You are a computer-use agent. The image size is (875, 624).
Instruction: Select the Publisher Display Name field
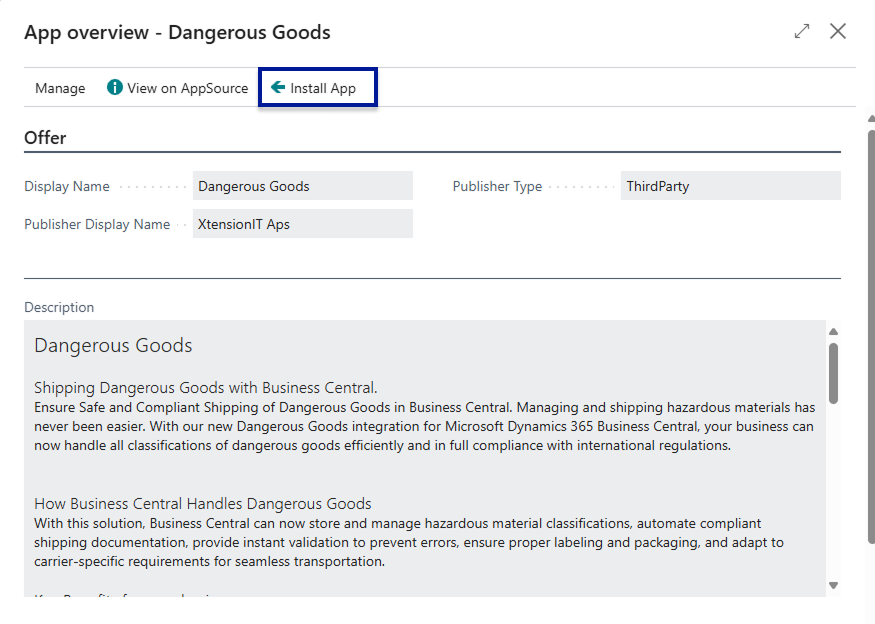point(302,224)
